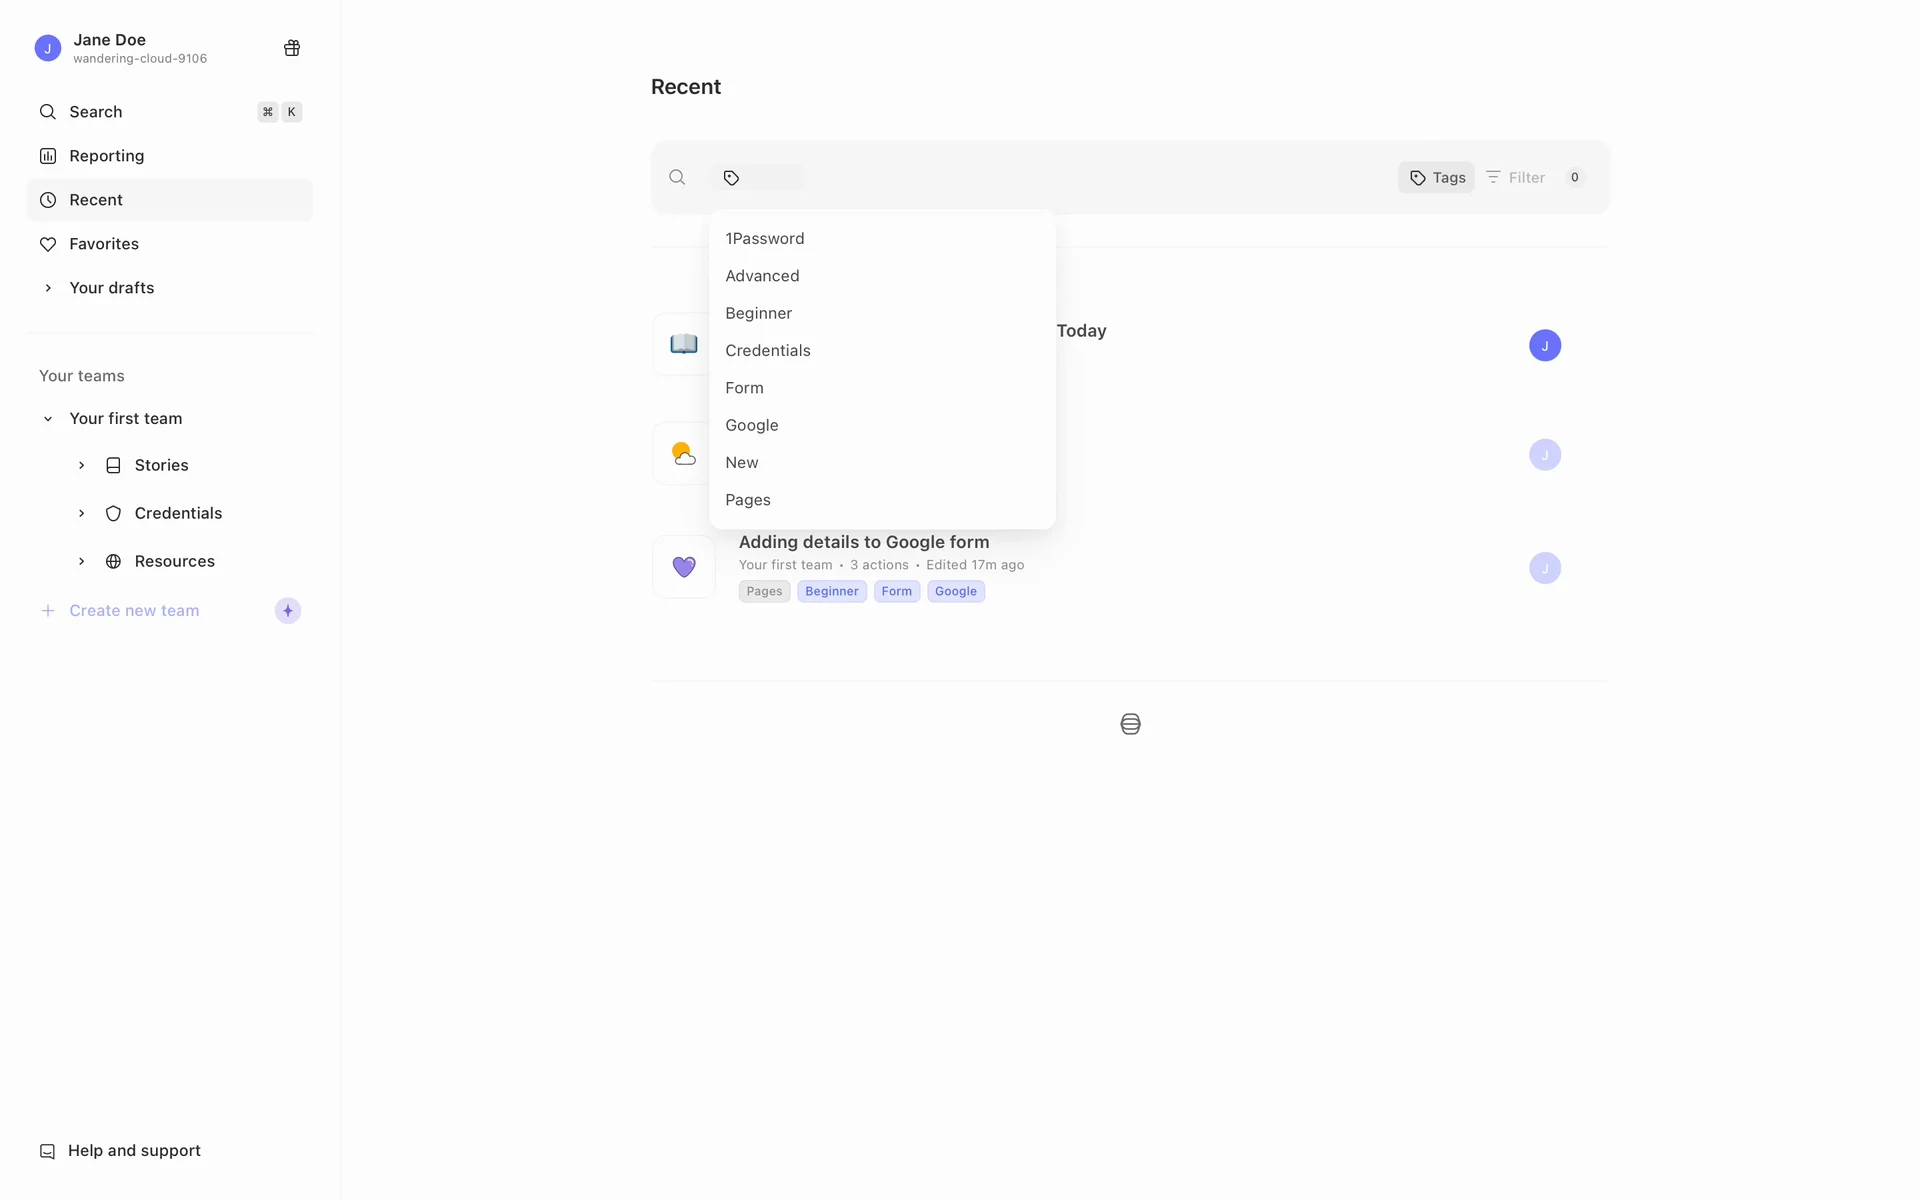This screenshot has height=1200, width=1920.
Task: Open Reporting from the sidebar
Action: (106, 156)
